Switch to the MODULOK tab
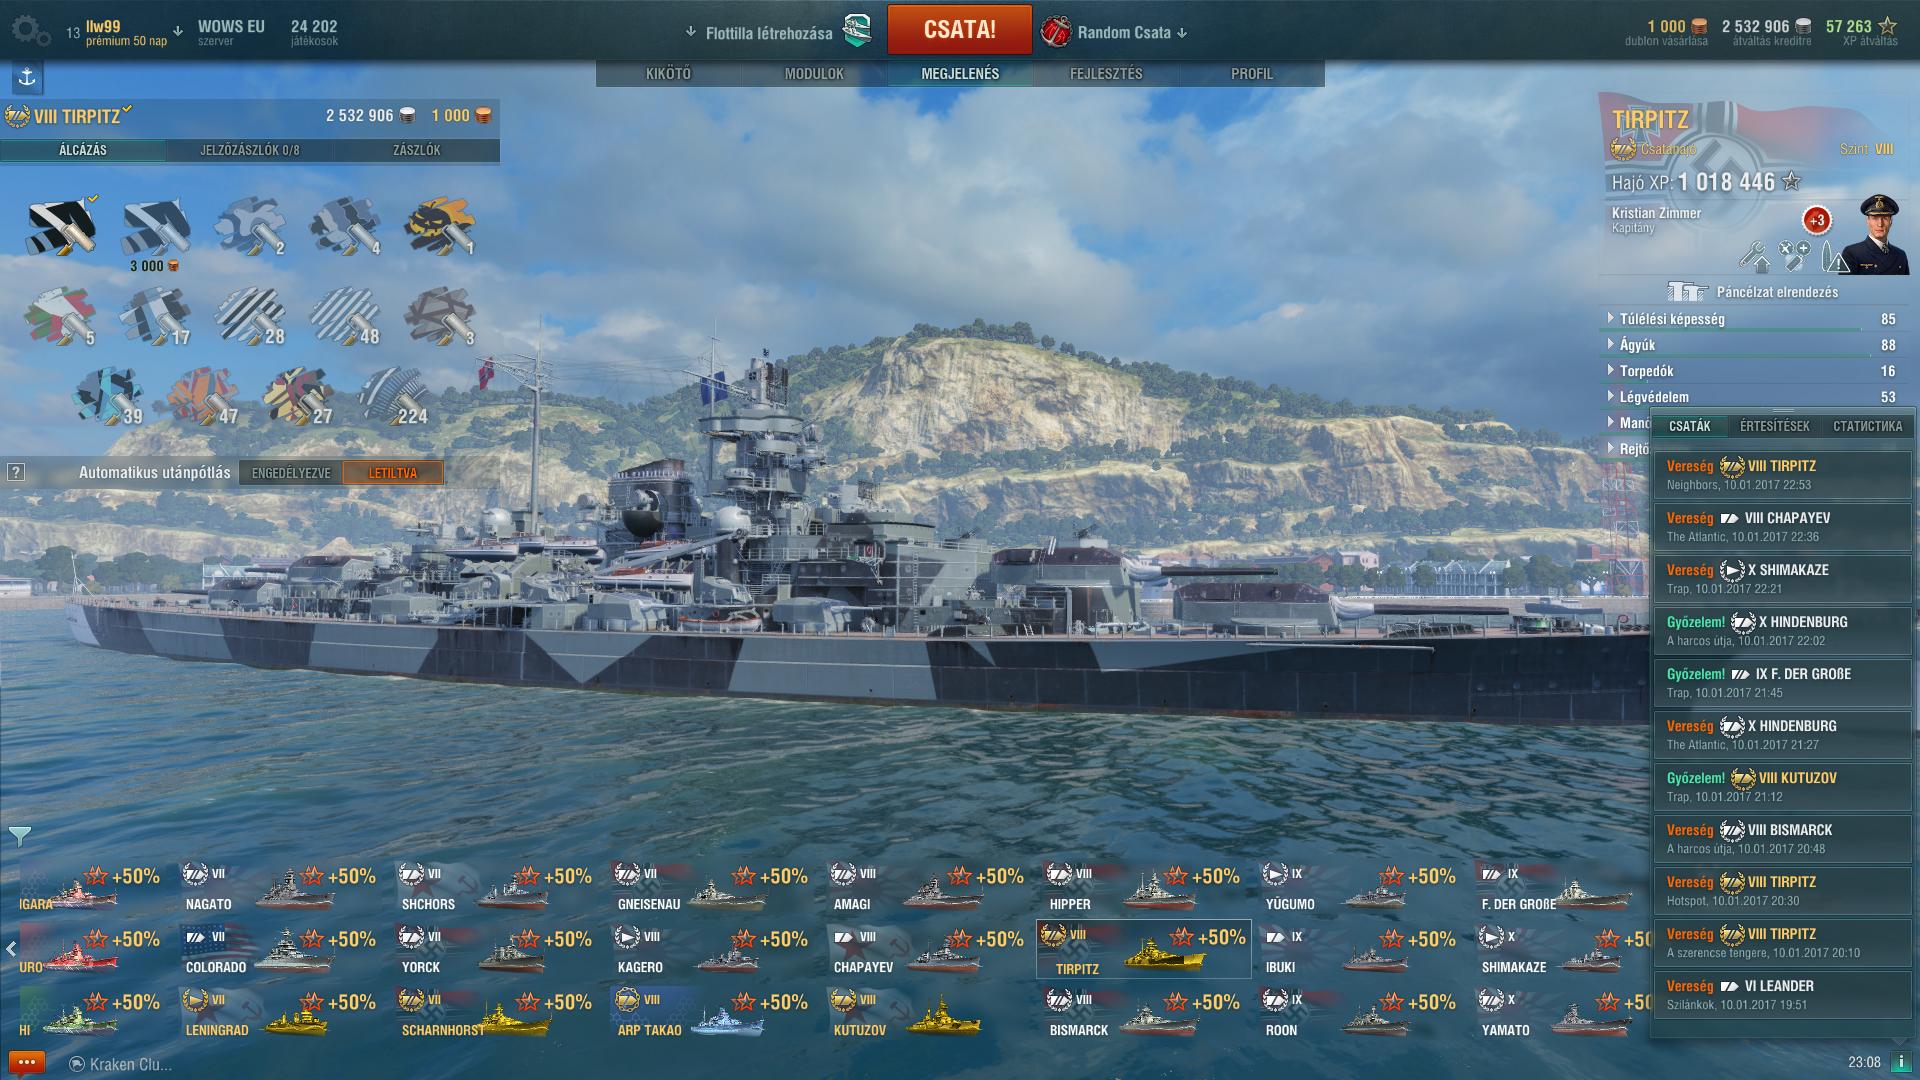 click(814, 74)
